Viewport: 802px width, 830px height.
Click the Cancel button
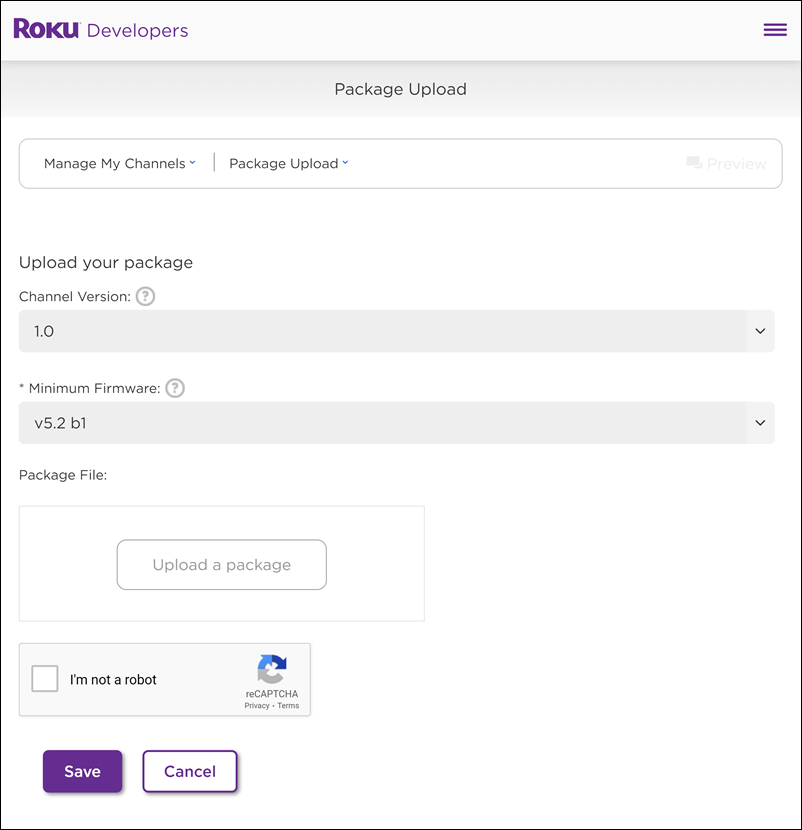189,771
